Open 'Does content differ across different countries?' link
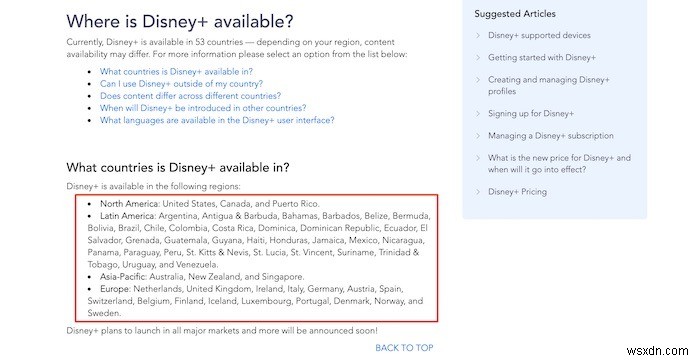 (x=190, y=95)
